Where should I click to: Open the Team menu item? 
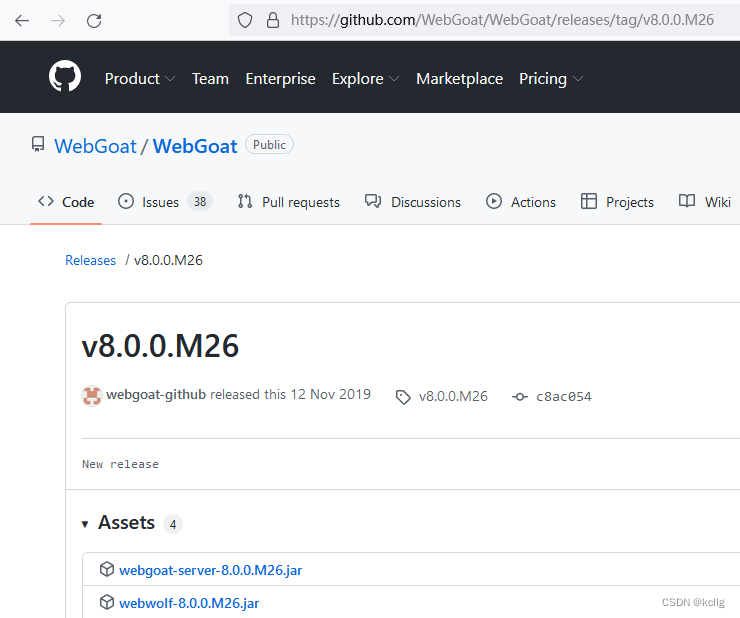(x=210, y=79)
